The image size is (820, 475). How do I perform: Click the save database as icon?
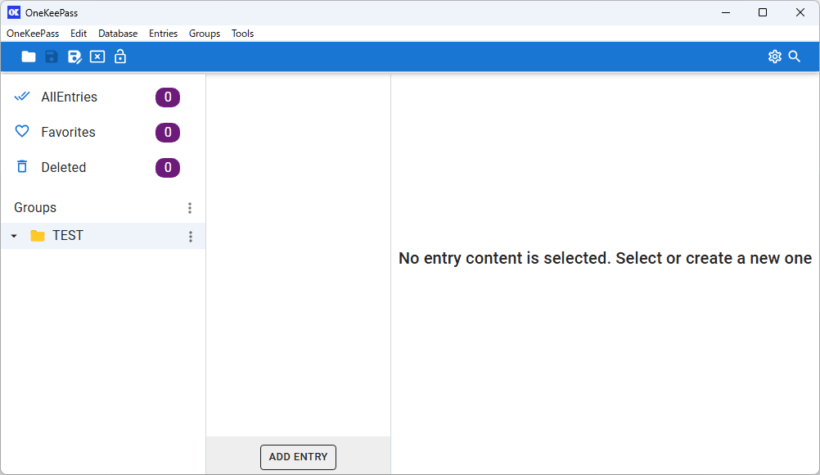click(x=74, y=57)
